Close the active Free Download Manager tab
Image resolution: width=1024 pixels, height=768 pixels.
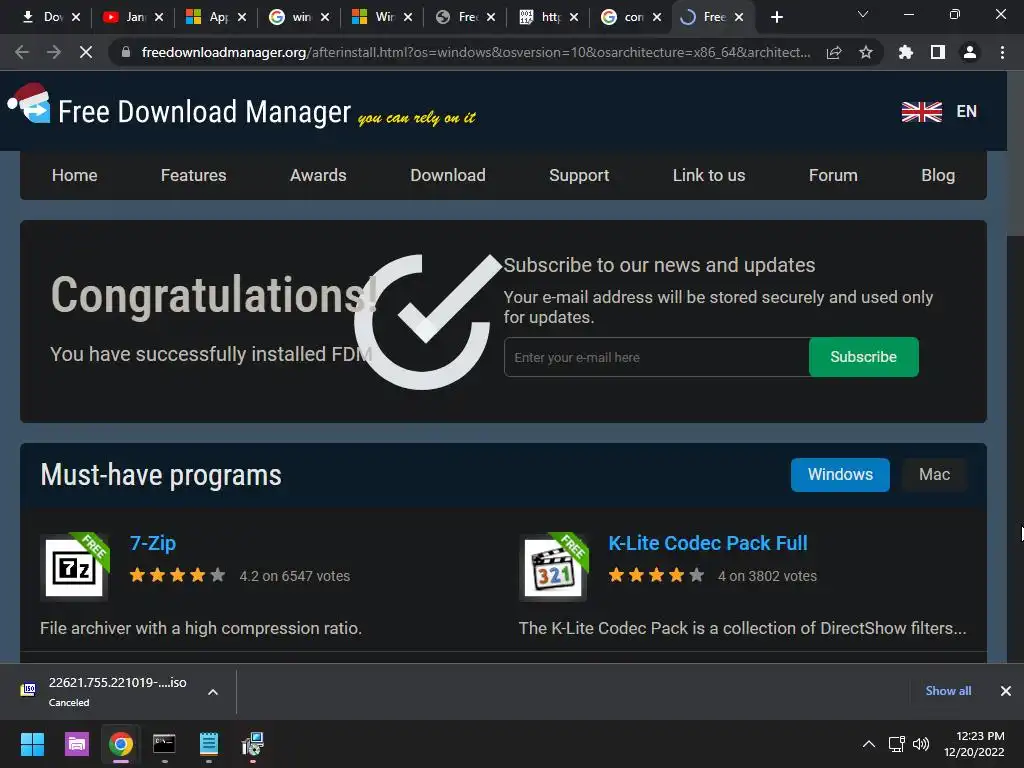click(739, 17)
